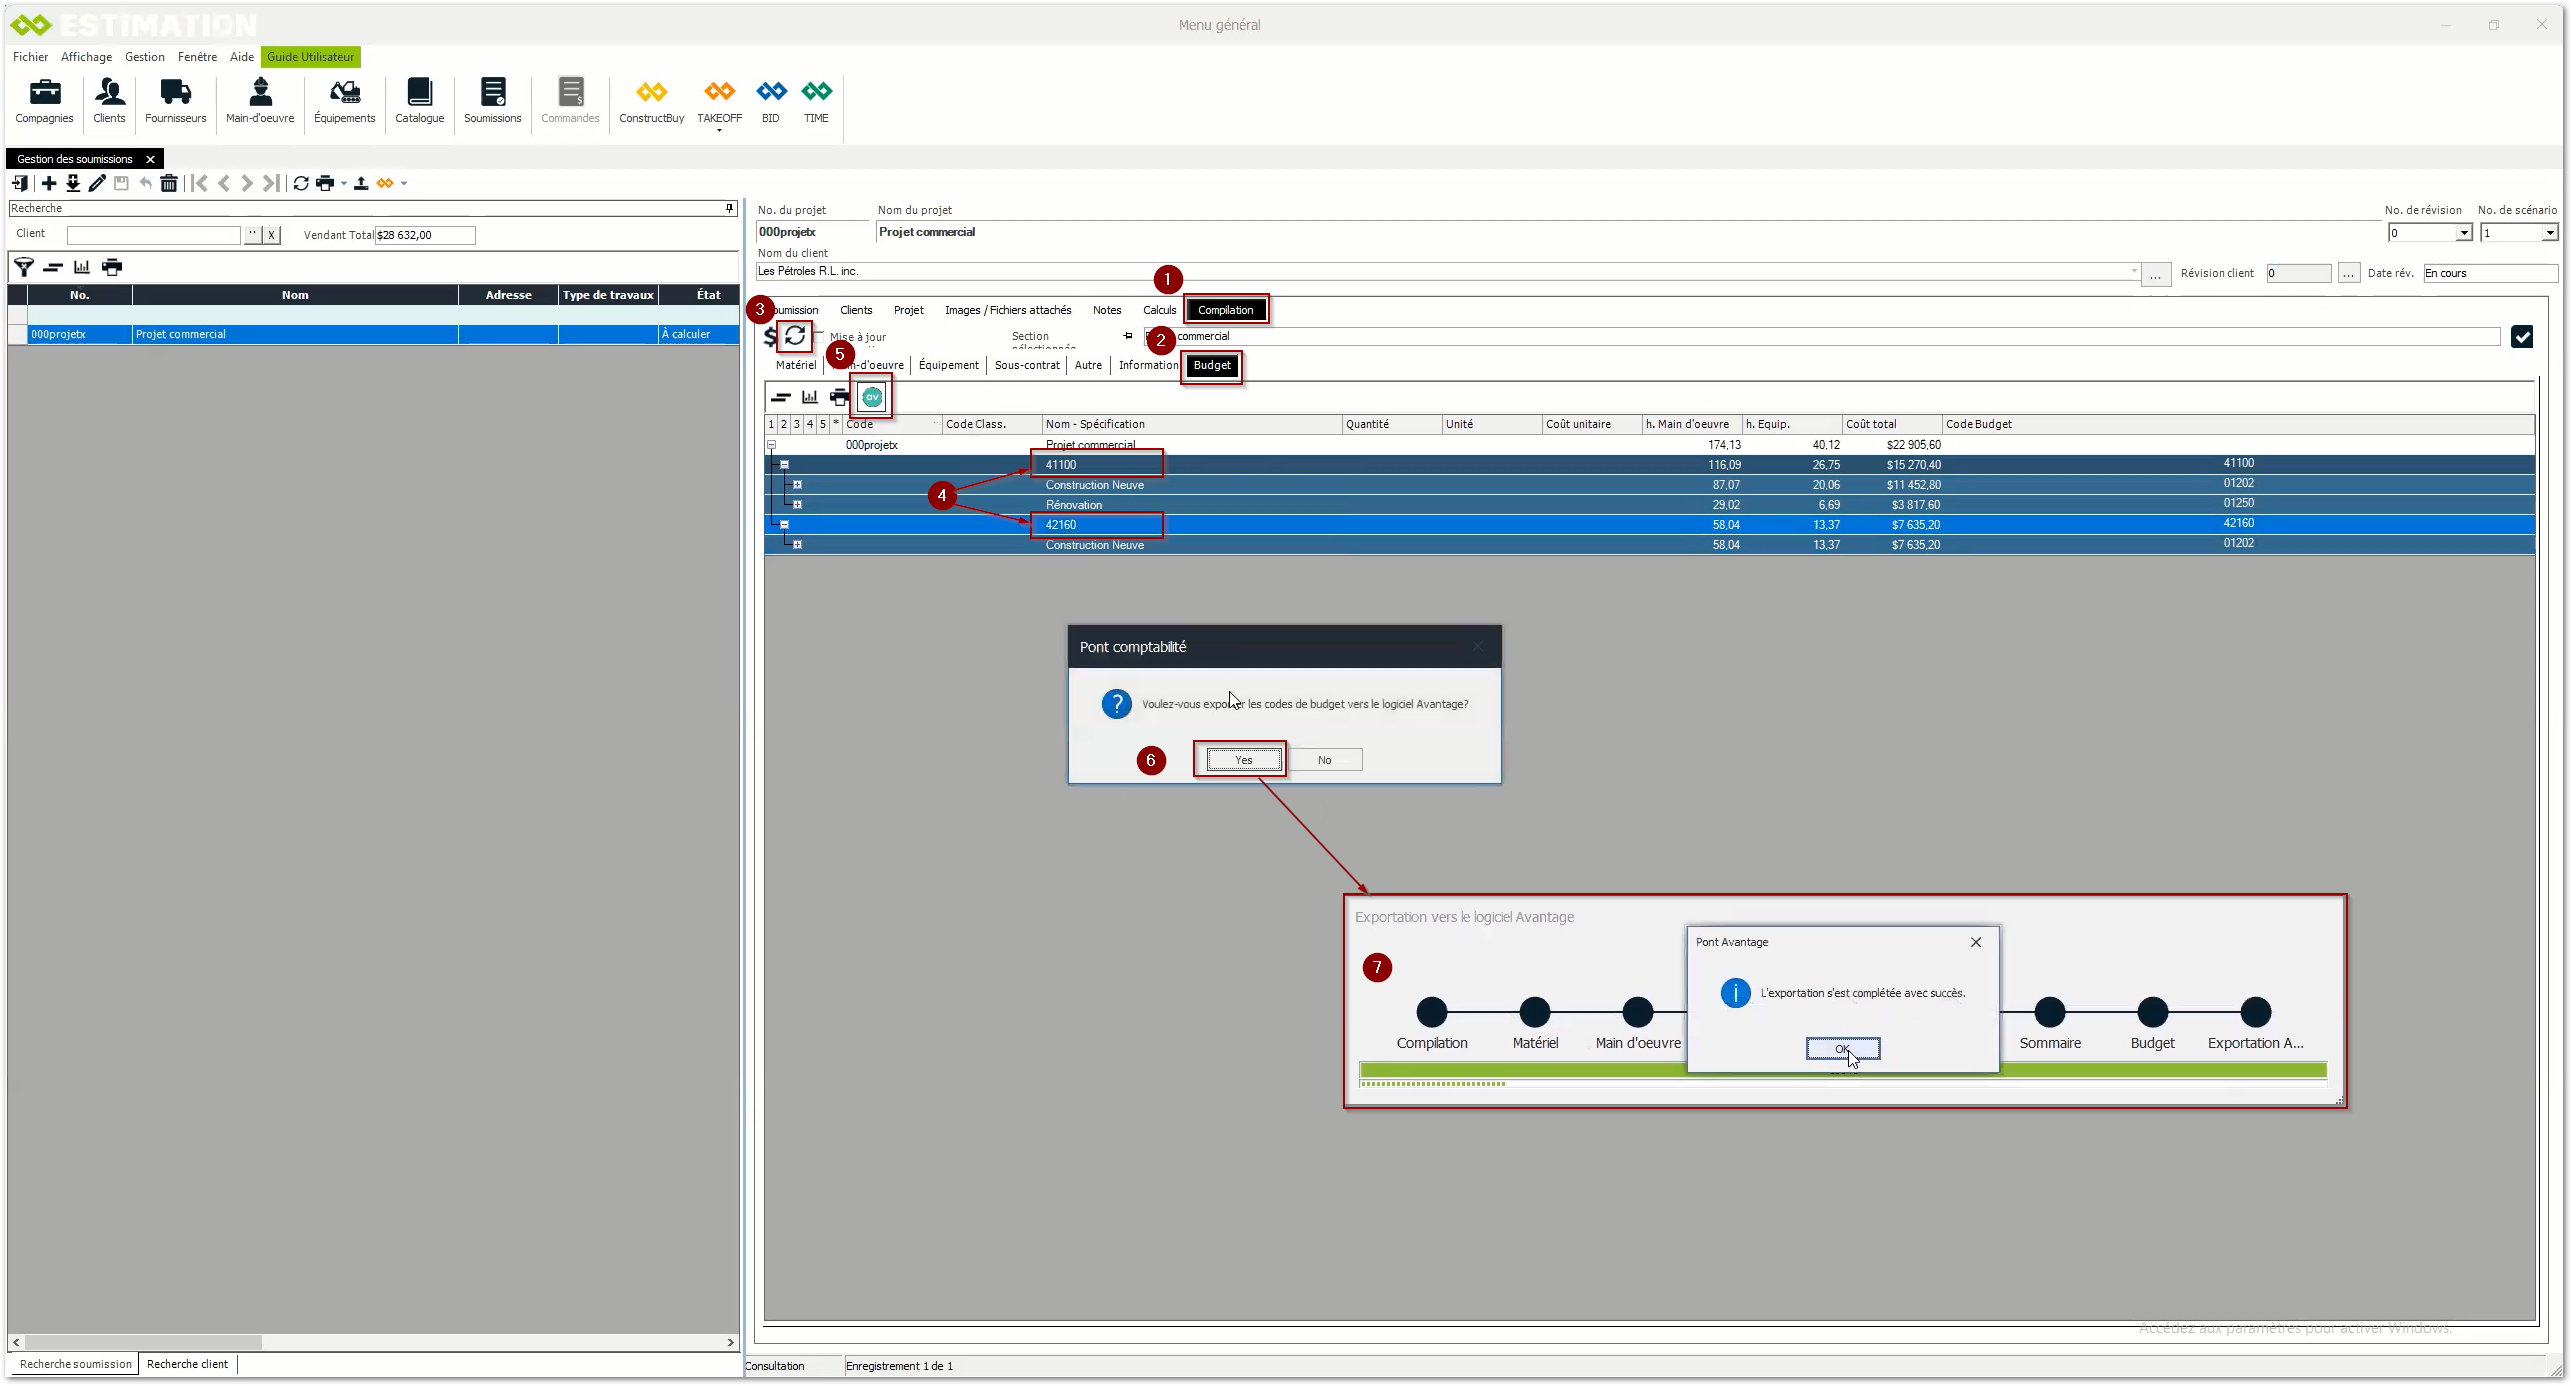Viewport: 2572px width, 1386px height.
Task: Collapse the 41100 tree node
Action: (784, 465)
